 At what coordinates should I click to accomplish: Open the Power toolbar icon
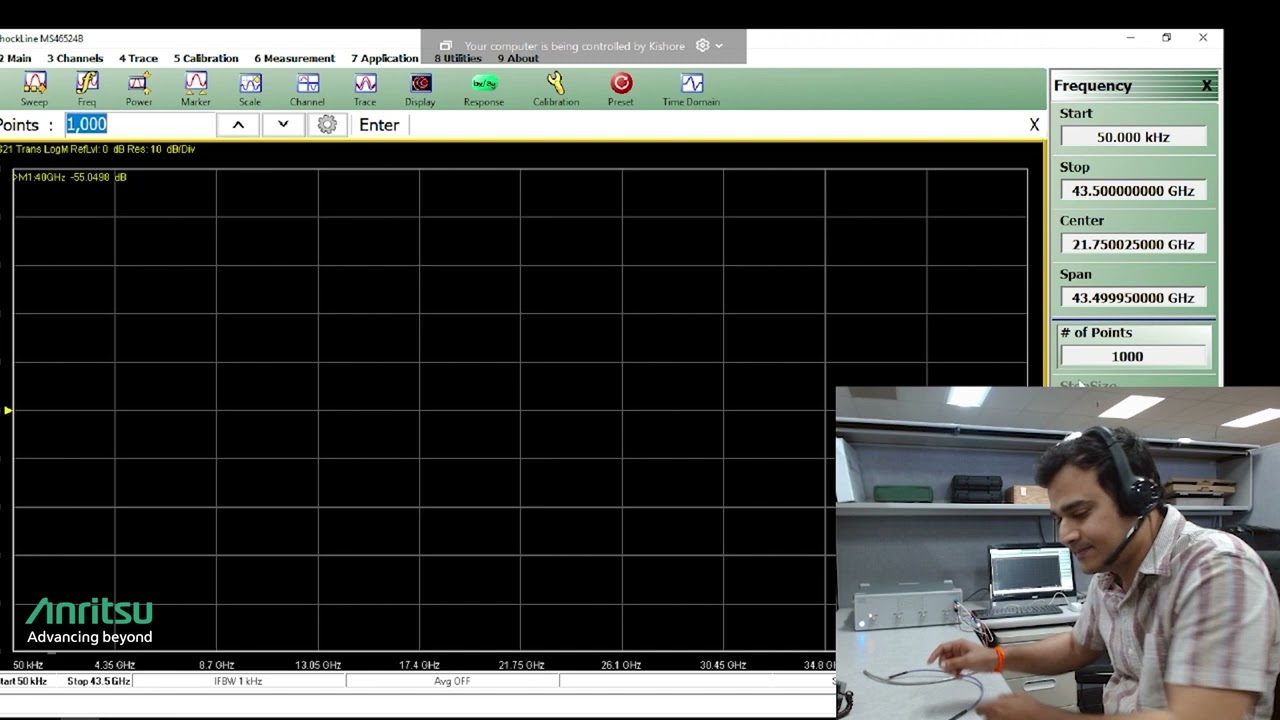[x=139, y=89]
